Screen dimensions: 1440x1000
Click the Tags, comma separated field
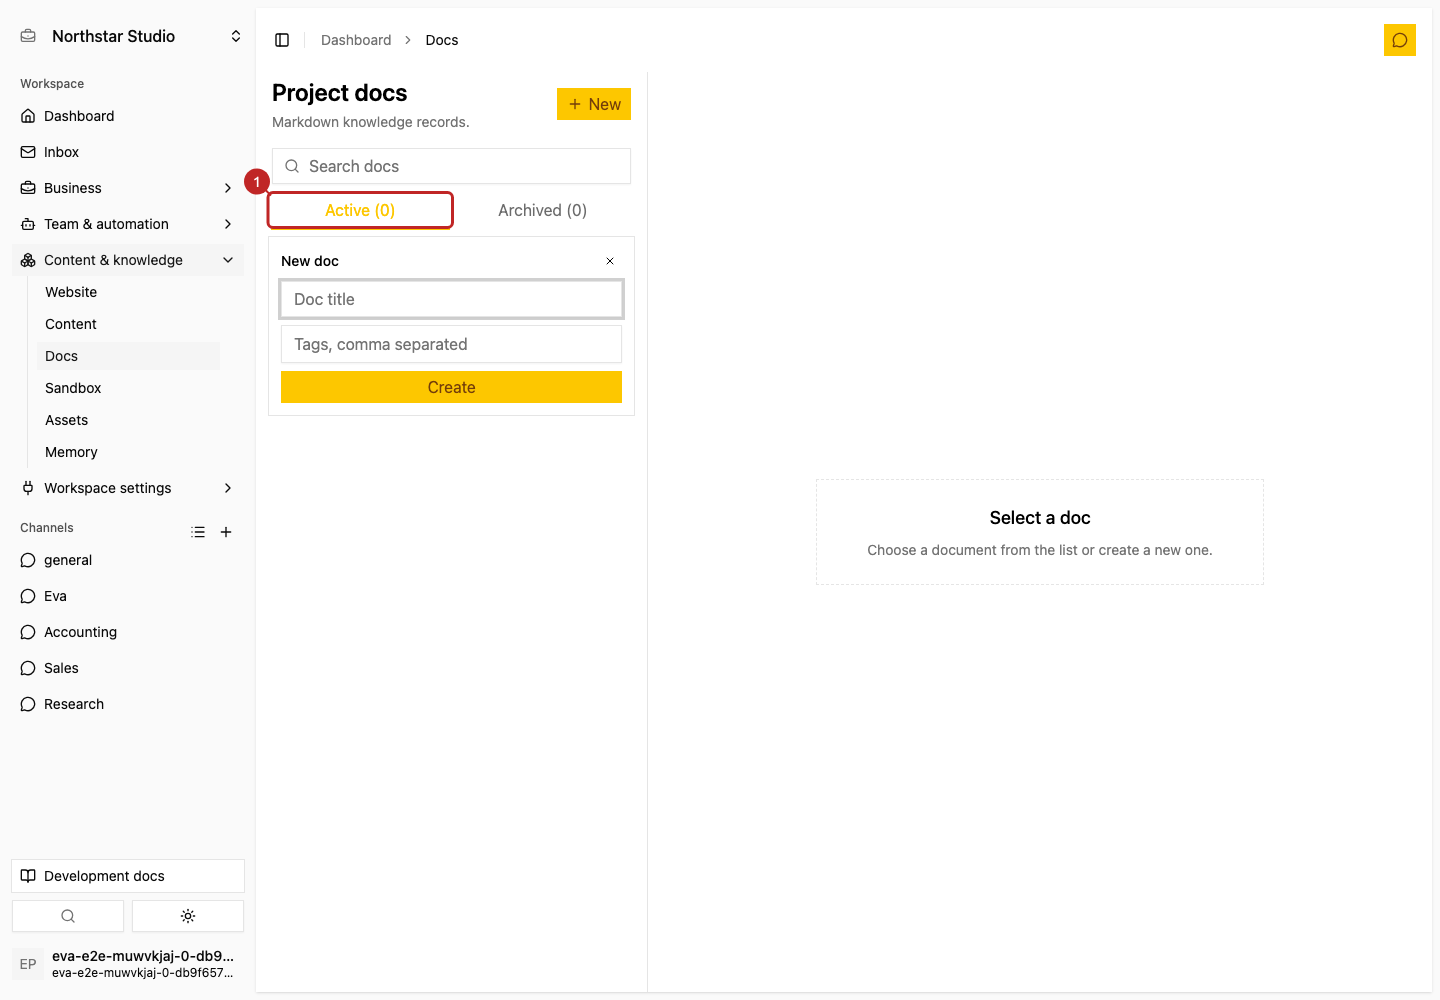tap(451, 344)
